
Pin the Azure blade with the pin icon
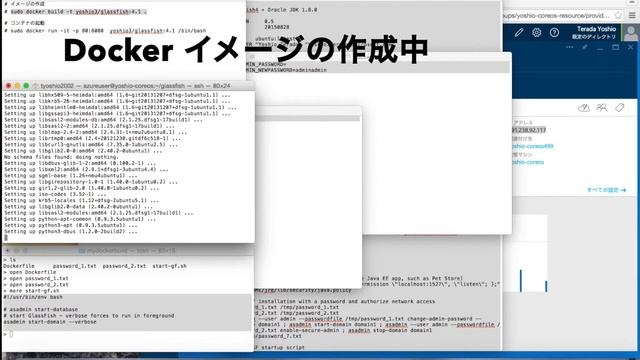(584, 47)
